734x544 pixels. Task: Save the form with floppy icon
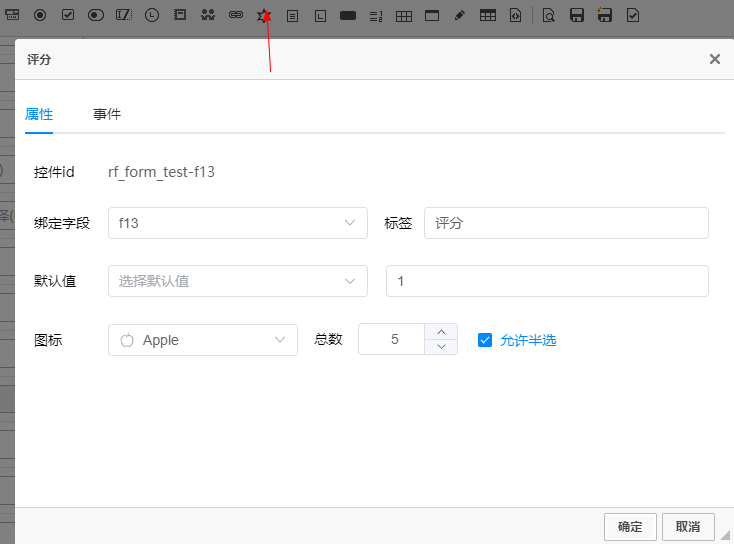click(577, 15)
